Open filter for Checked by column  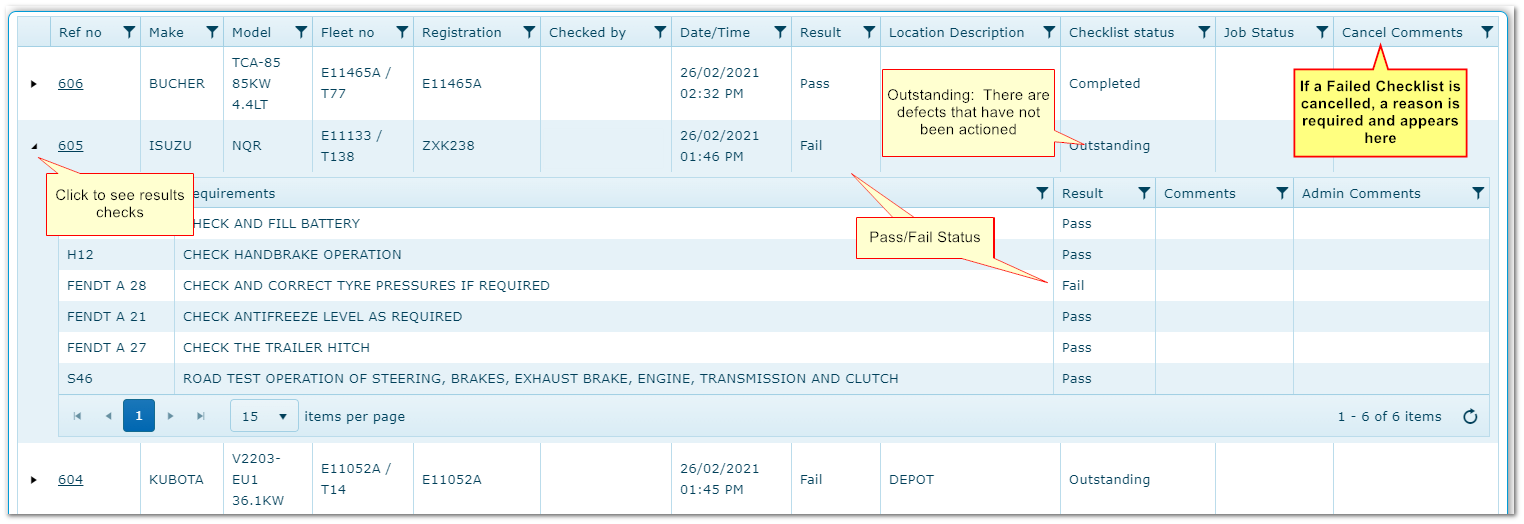point(660,33)
